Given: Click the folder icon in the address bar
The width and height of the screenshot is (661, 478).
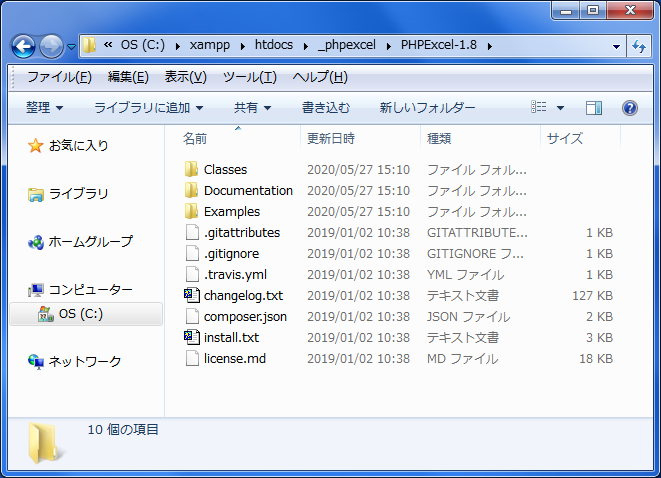Looking at the screenshot, I should (89, 45).
